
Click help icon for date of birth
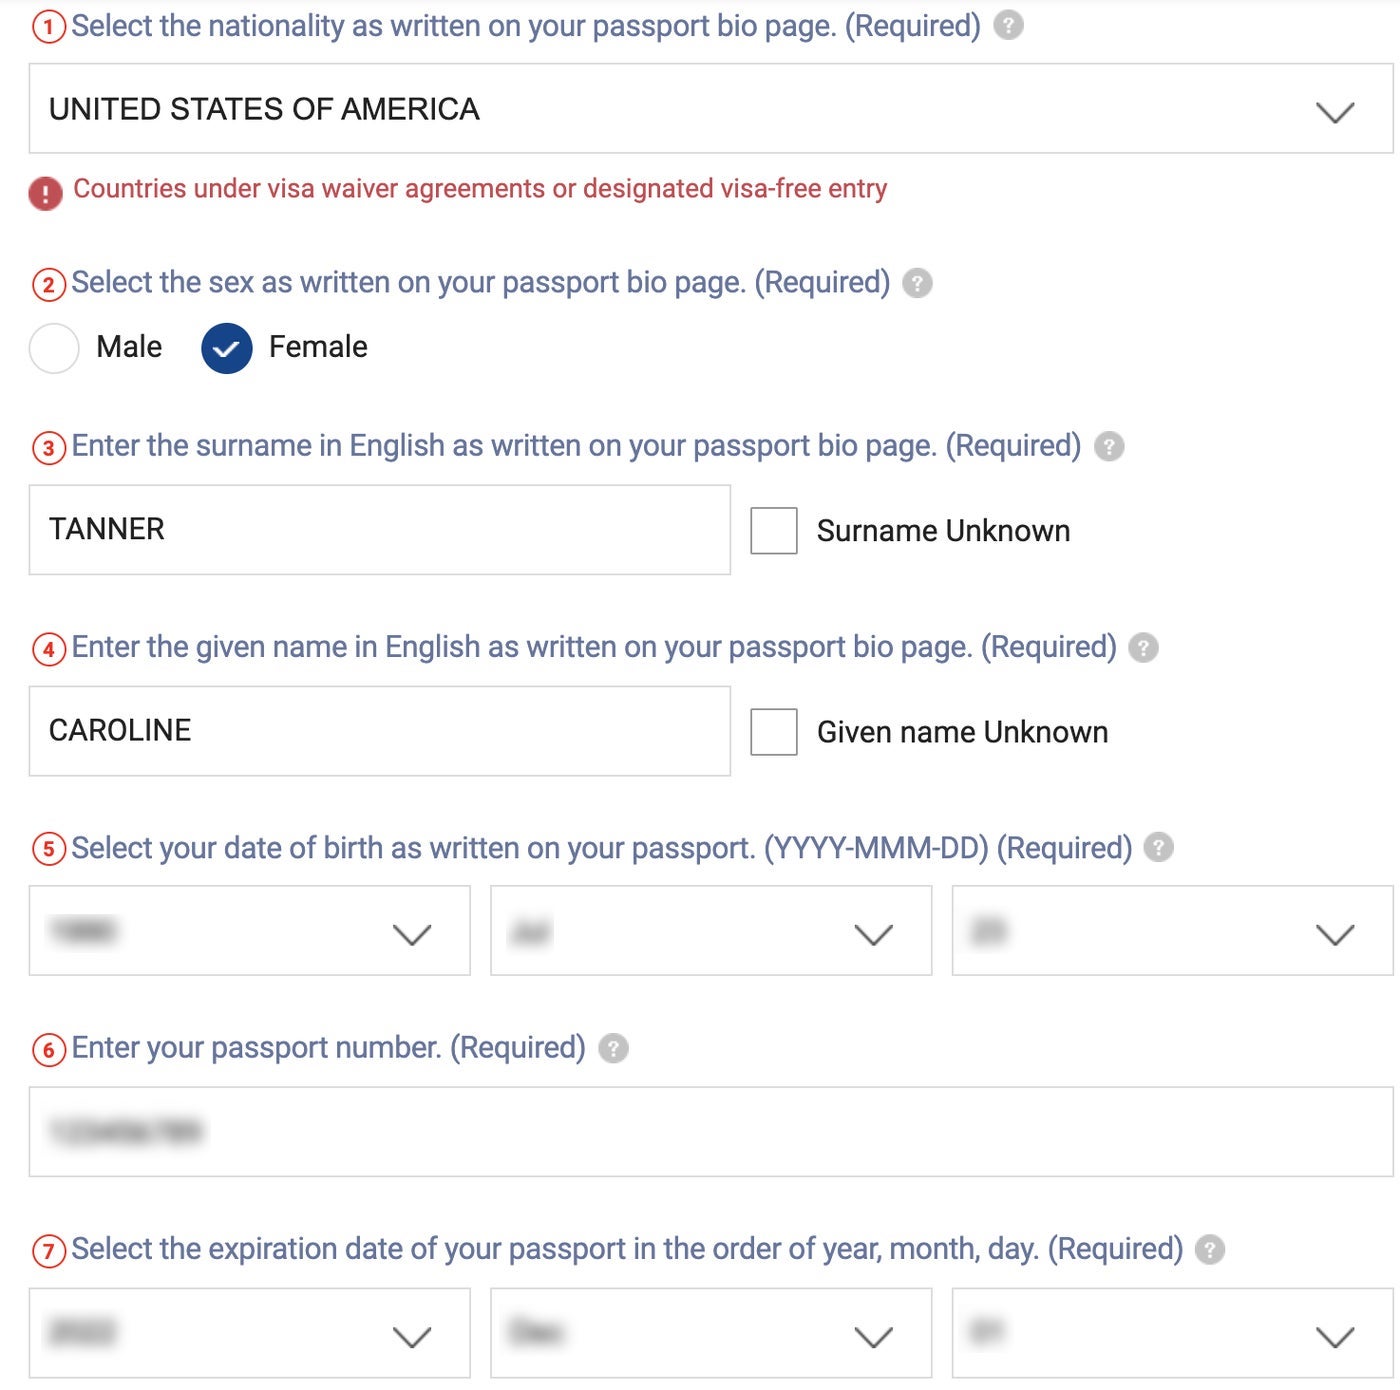click(x=1158, y=848)
